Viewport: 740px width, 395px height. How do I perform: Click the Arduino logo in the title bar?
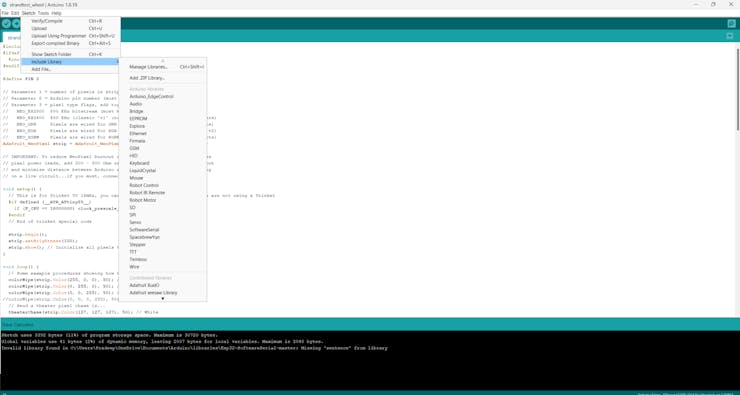(4, 5)
